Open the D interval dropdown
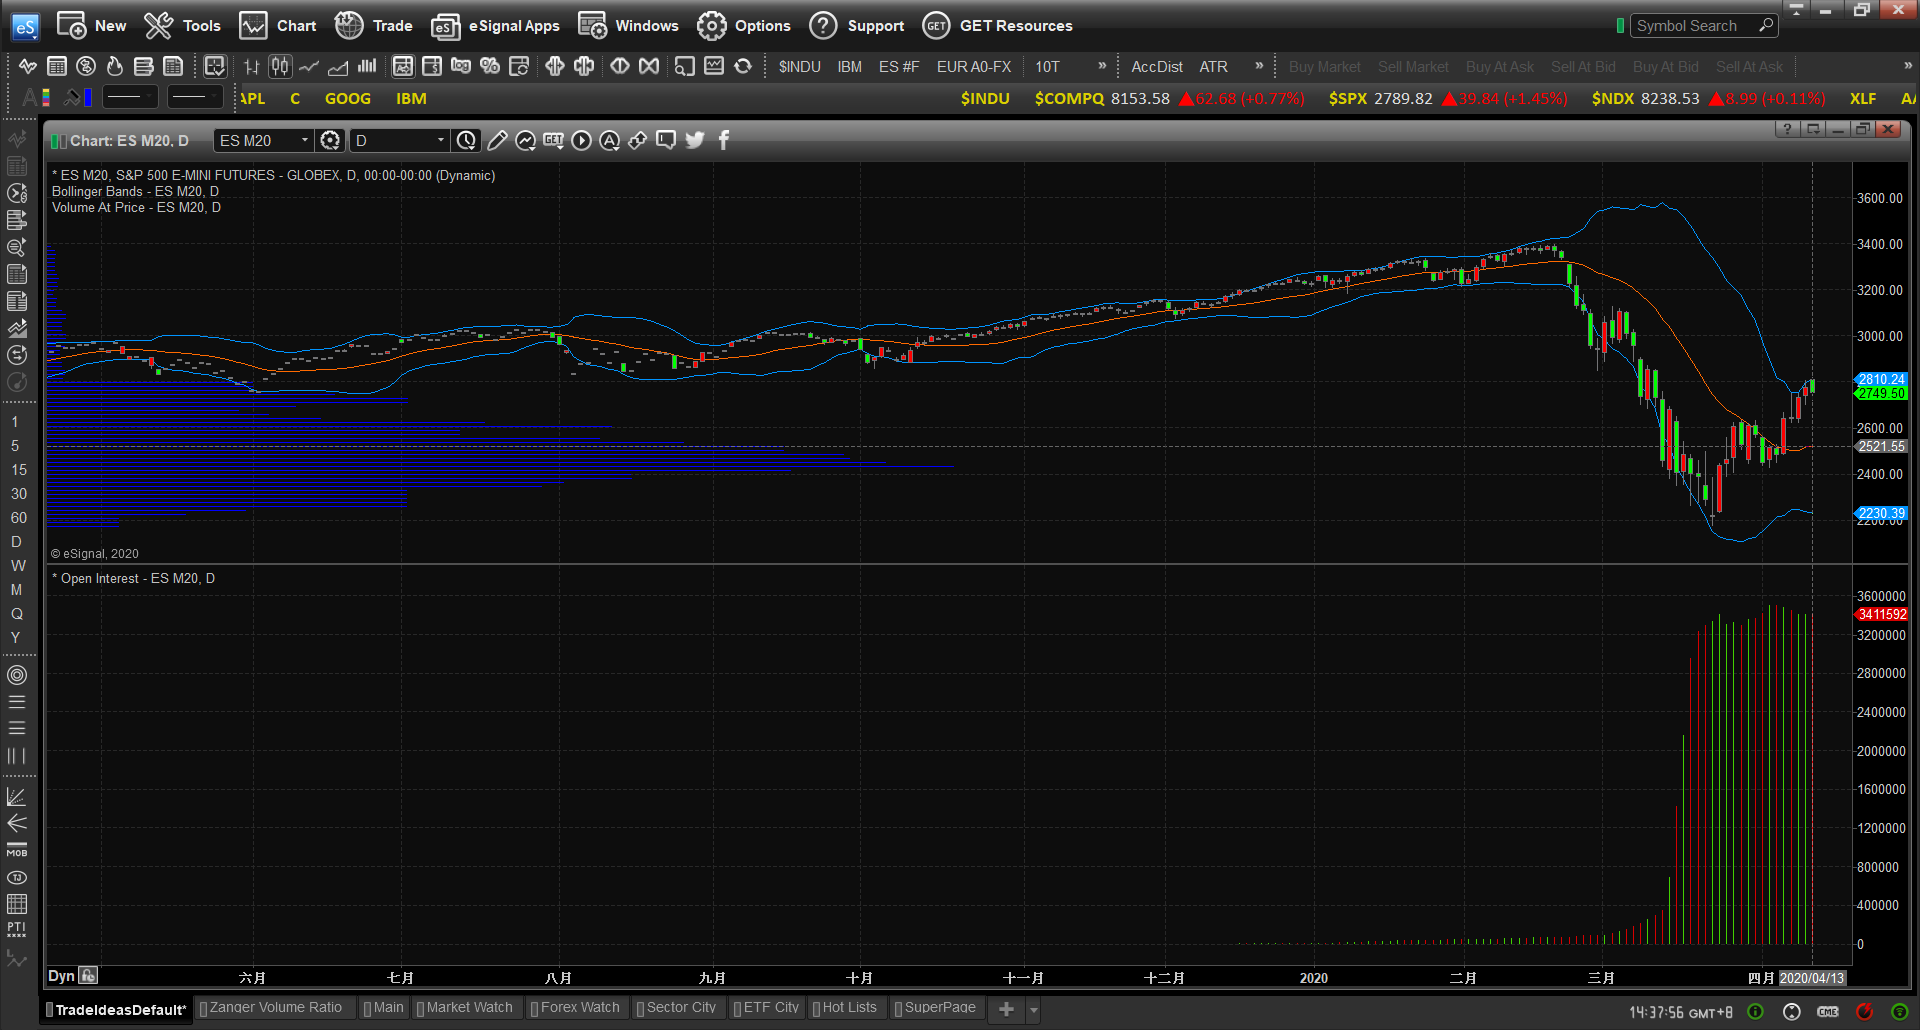Image resolution: width=1920 pixels, height=1030 pixels. 440,141
